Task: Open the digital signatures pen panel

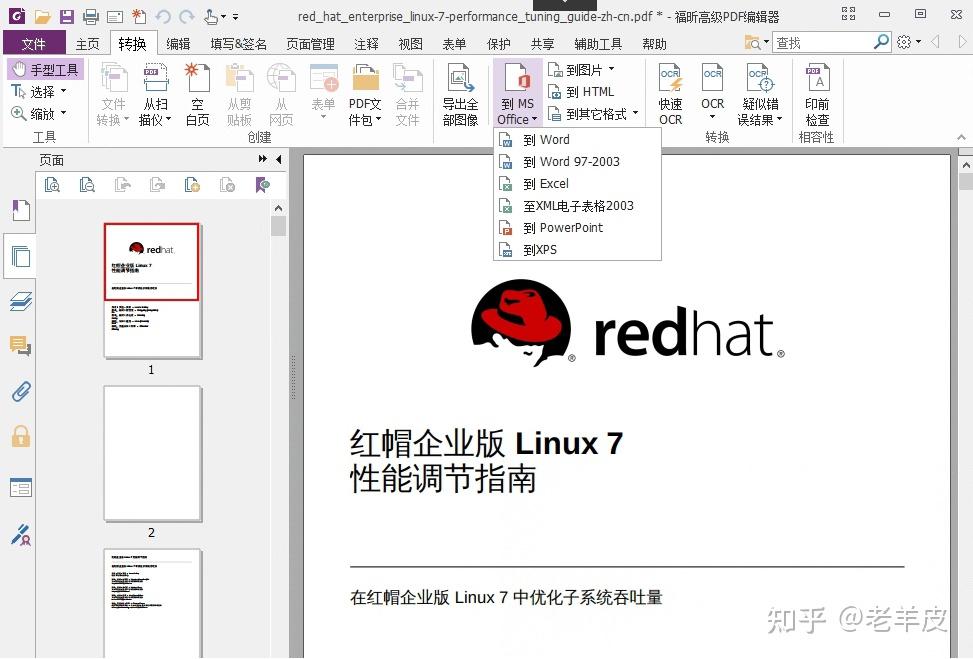Action: [20, 534]
